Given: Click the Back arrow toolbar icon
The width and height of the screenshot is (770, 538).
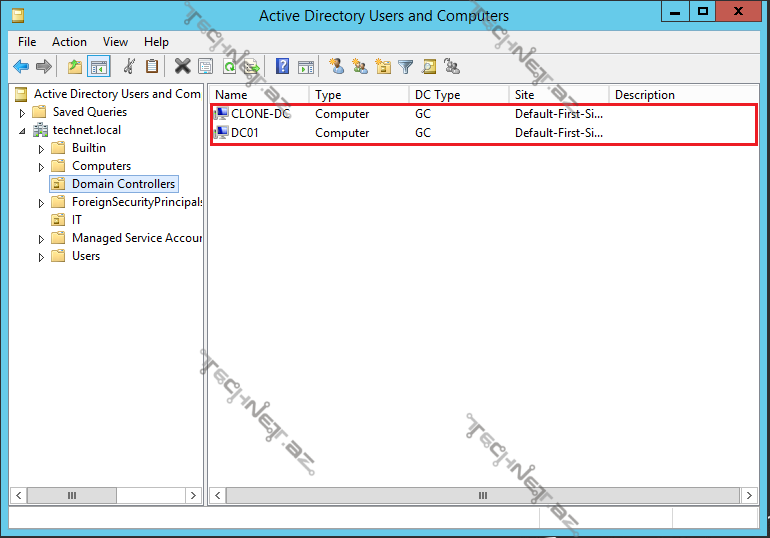Looking at the screenshot, I should (21, 67).
